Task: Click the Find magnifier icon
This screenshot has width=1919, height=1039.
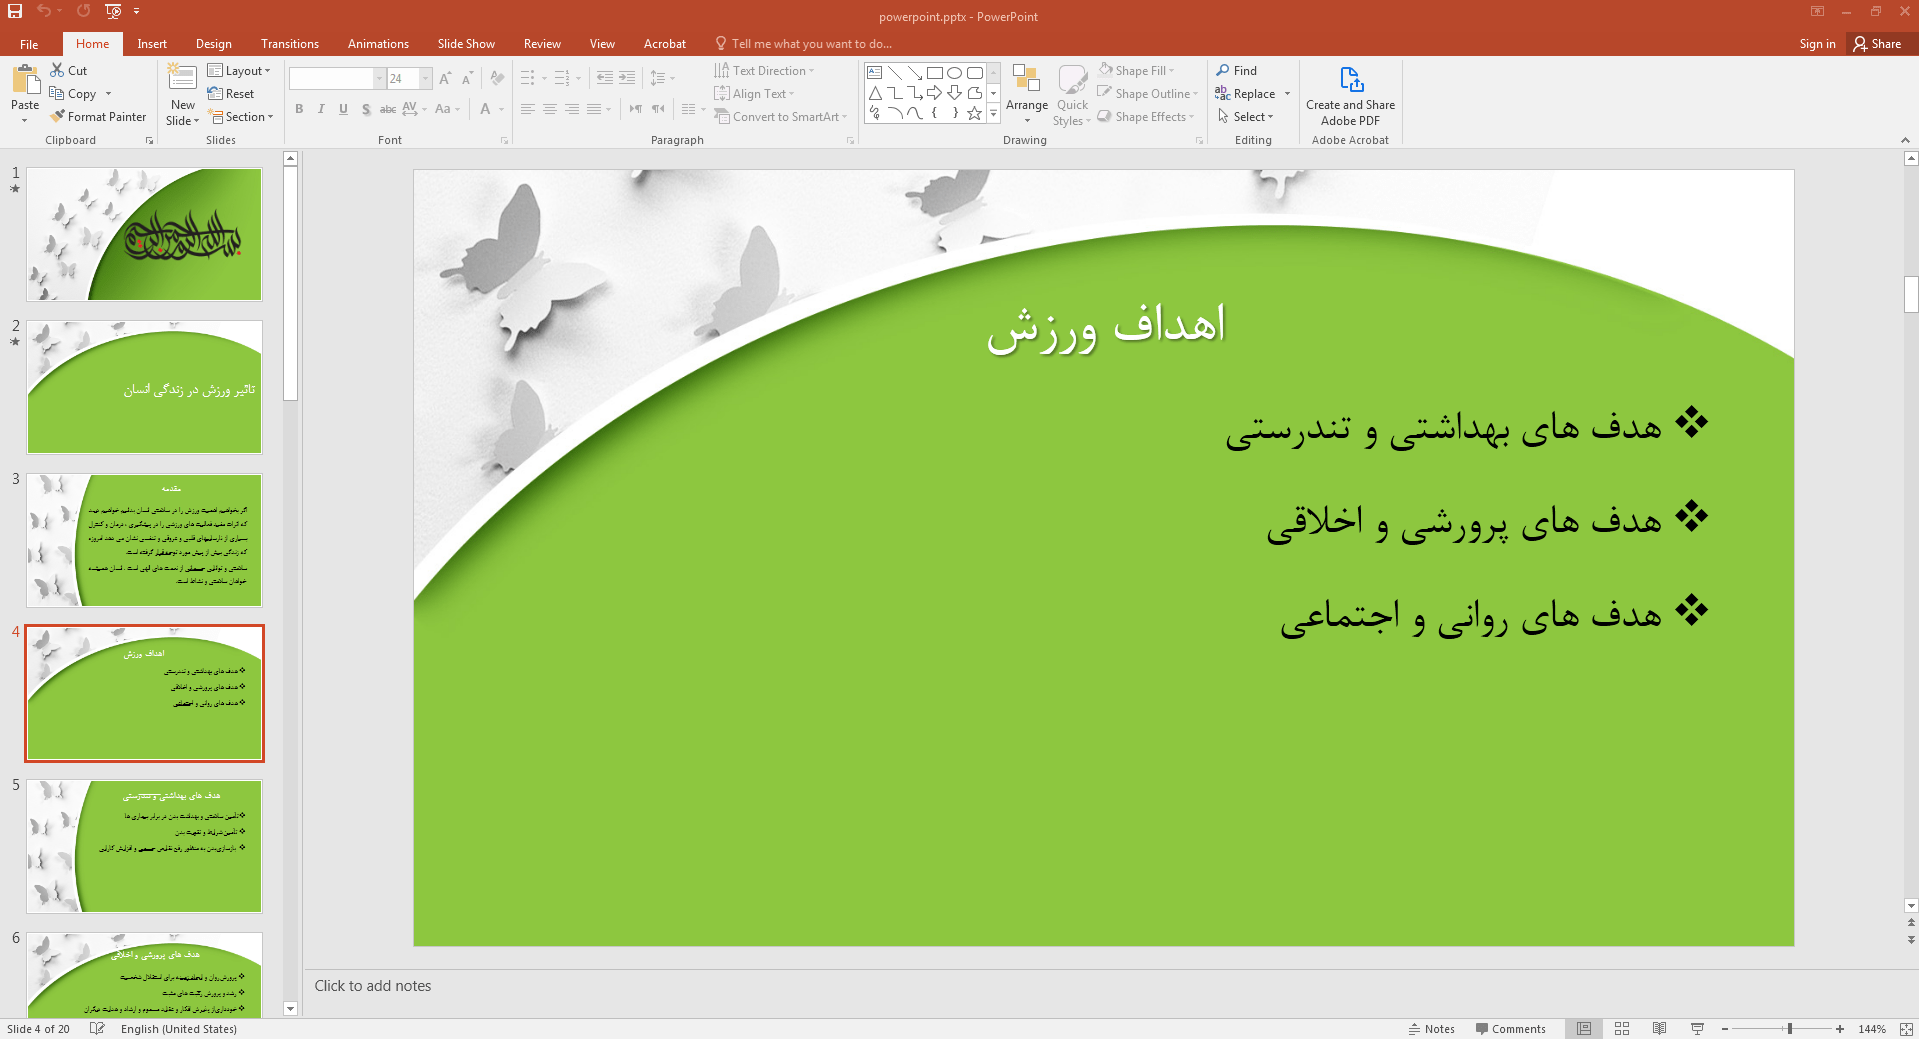Action: (x=1222, y=70)
